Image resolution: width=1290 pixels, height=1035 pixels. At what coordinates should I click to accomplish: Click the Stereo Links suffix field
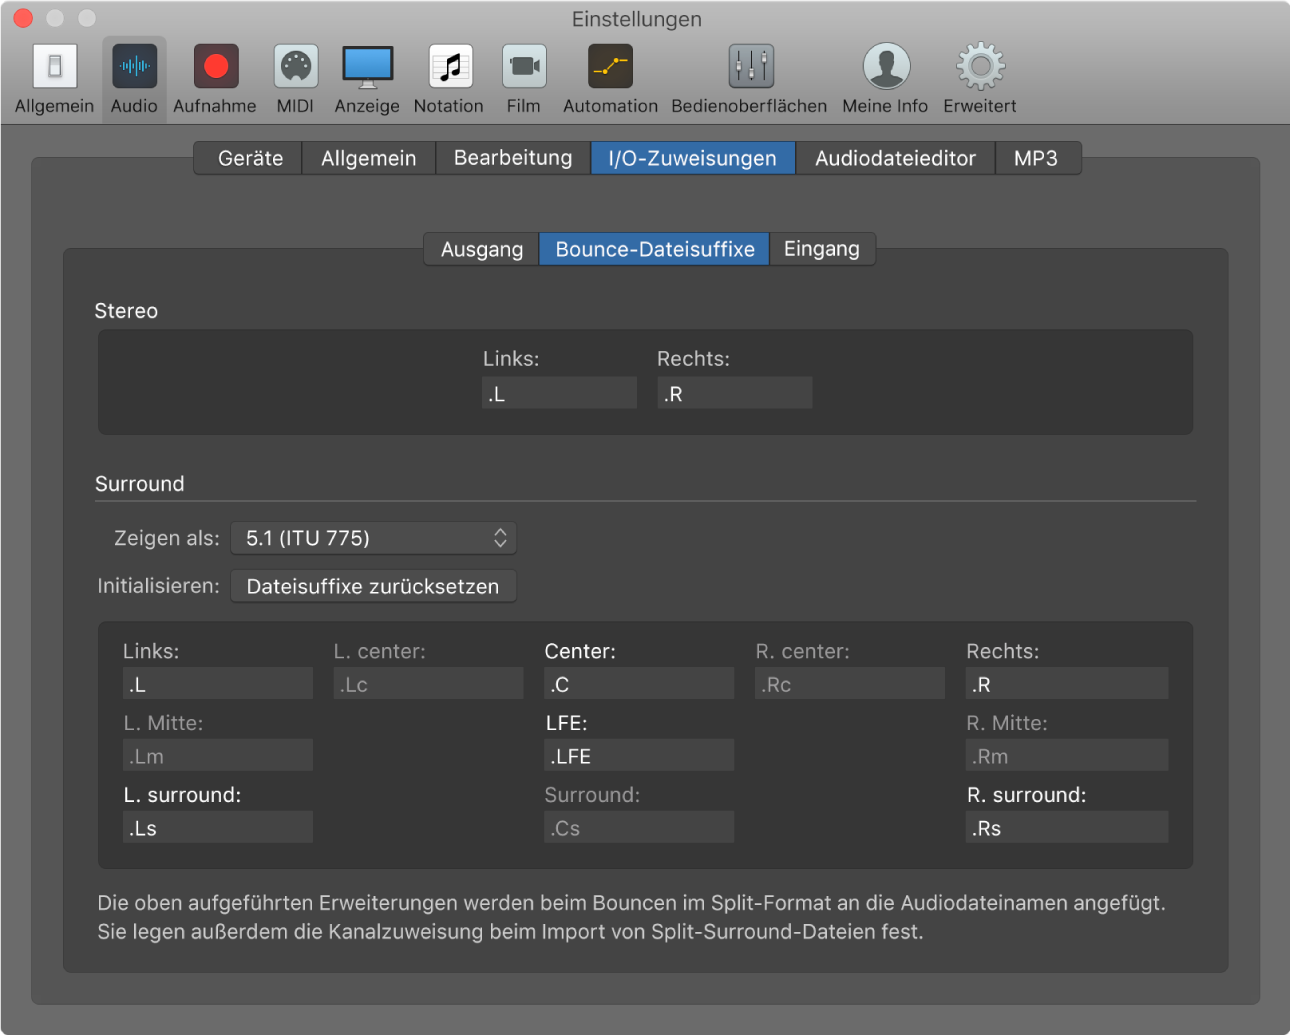pos(559,394)
